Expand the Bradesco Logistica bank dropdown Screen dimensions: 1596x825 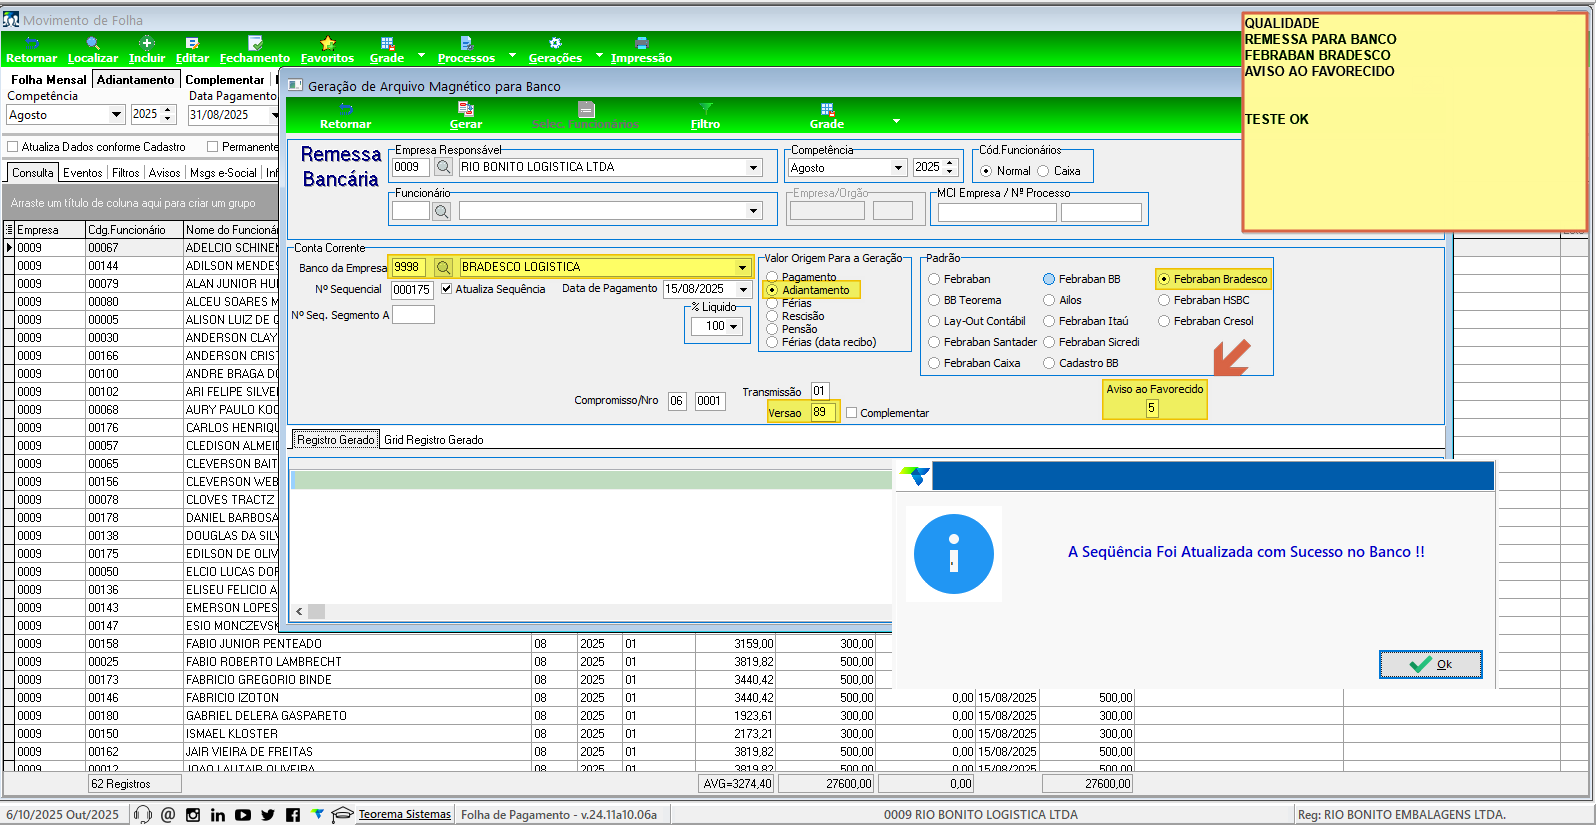[742, 267]
